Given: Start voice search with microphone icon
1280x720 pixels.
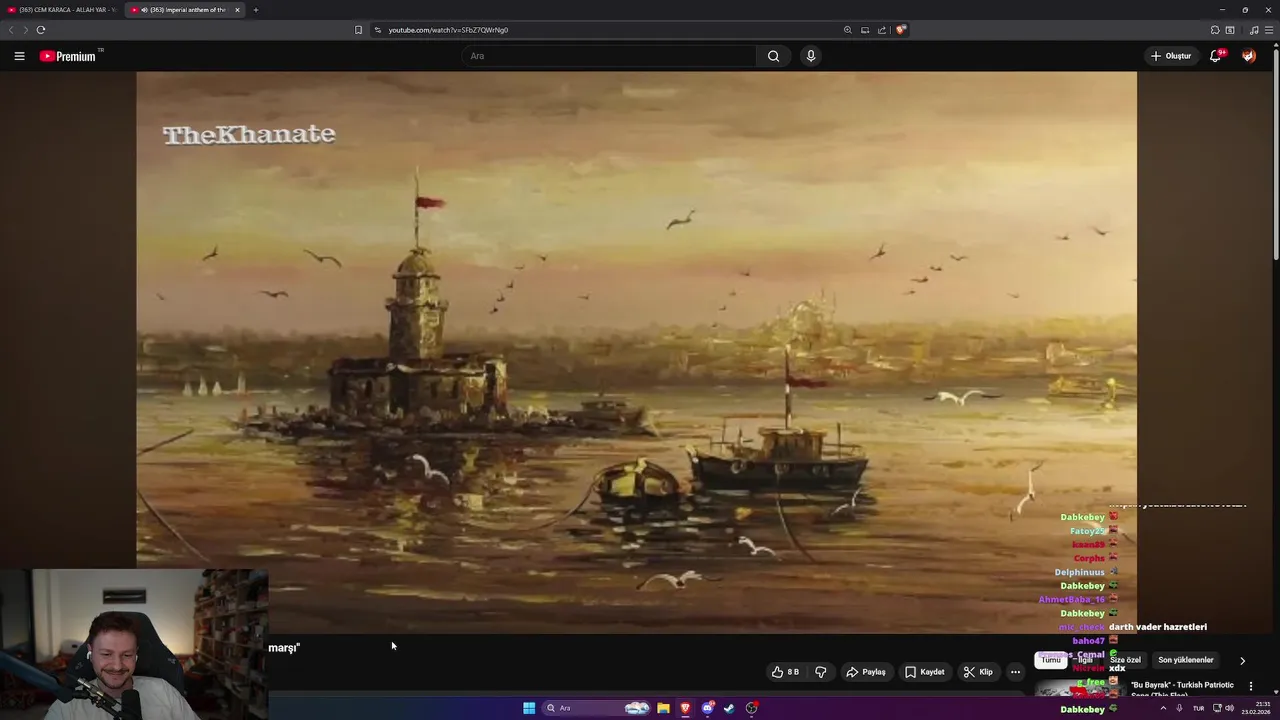Looking at the screenshot, I should (x=811, y=56).
